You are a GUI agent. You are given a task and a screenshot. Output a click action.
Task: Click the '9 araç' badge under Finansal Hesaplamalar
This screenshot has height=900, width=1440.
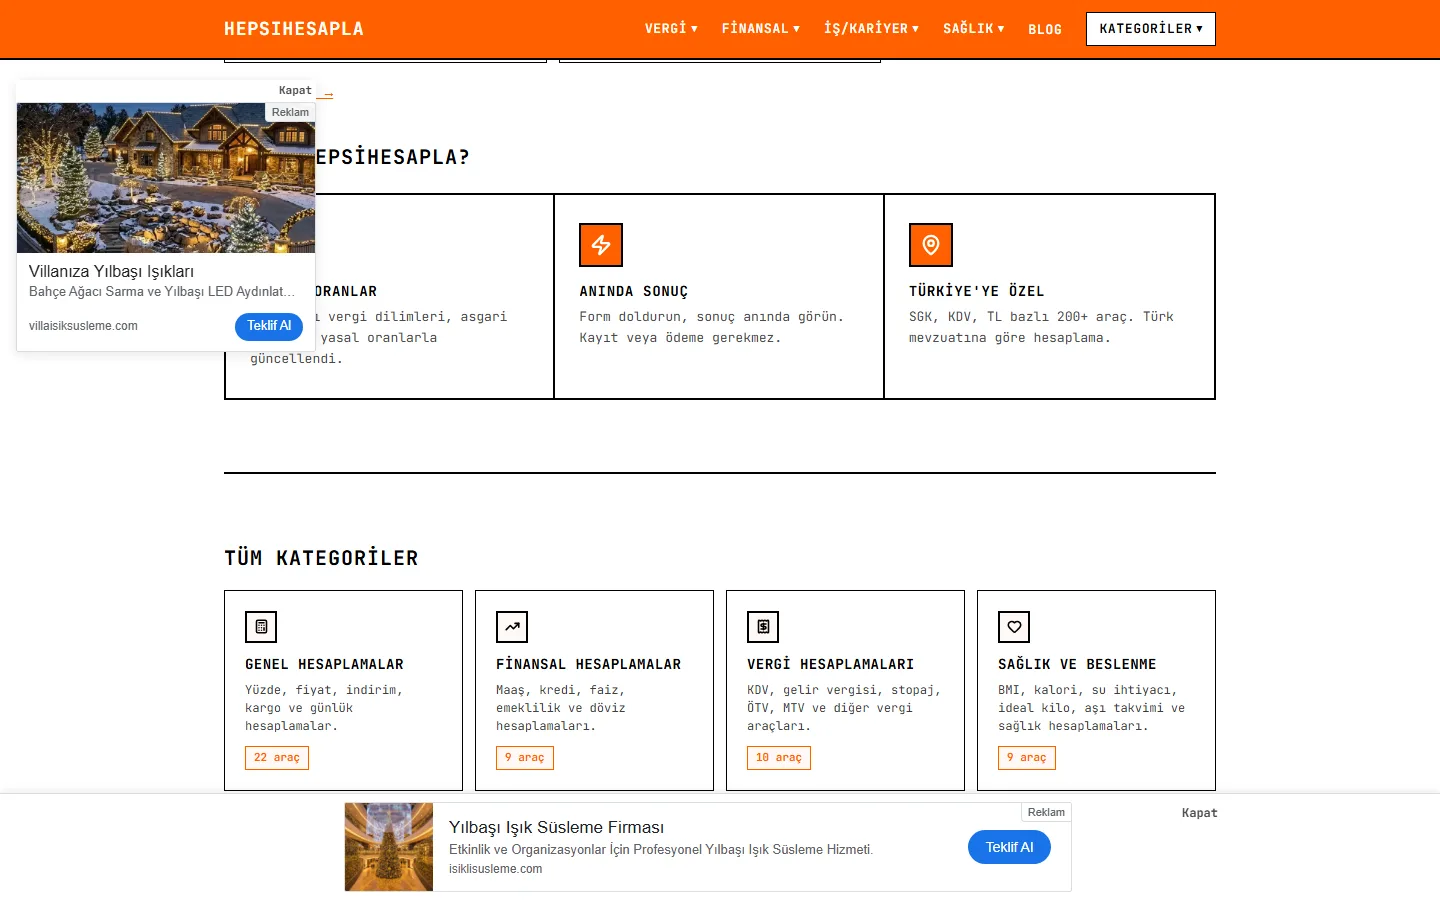(525, 758)
